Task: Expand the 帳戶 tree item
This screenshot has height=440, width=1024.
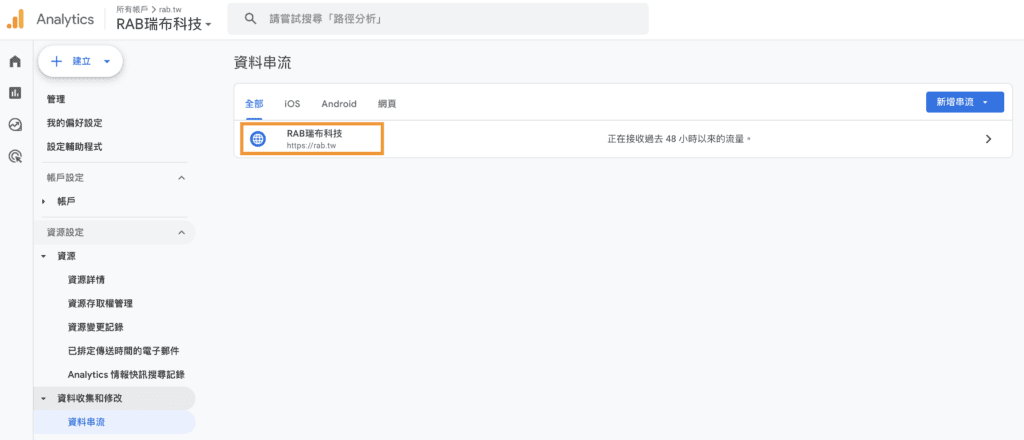Action: pos(44,202)
